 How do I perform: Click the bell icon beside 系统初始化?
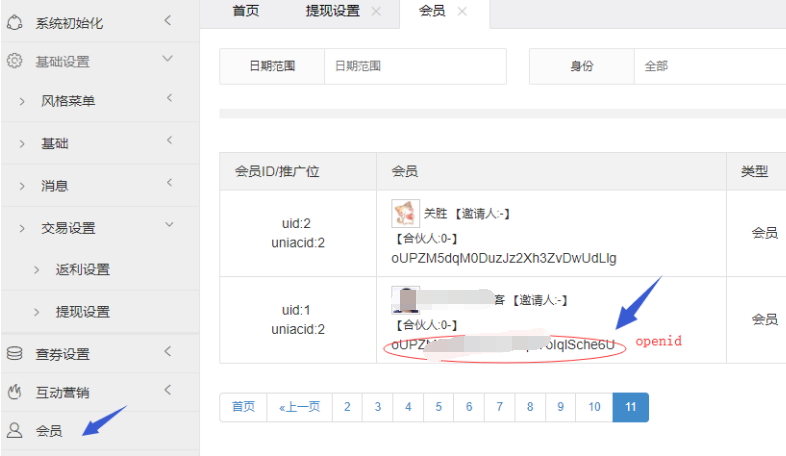point(15,22)
